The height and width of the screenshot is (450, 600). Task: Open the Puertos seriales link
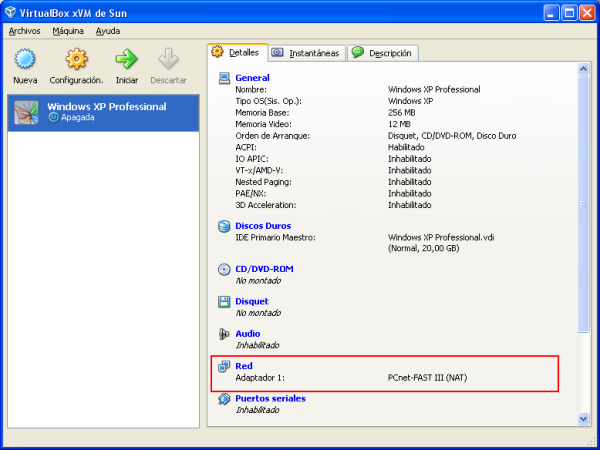pyautogui.click(x=270, y=399)
